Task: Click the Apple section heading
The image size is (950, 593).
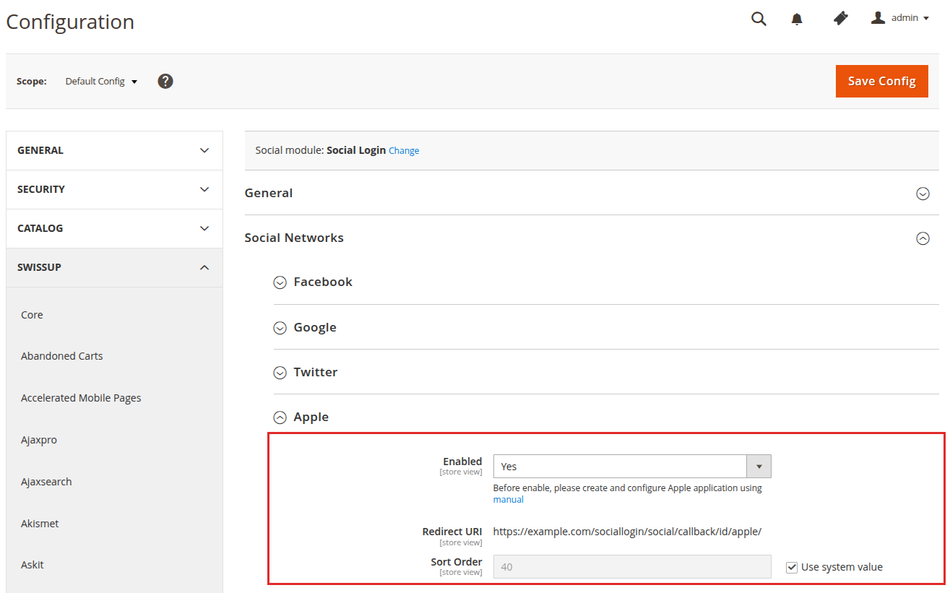Action: pos(311,417)
